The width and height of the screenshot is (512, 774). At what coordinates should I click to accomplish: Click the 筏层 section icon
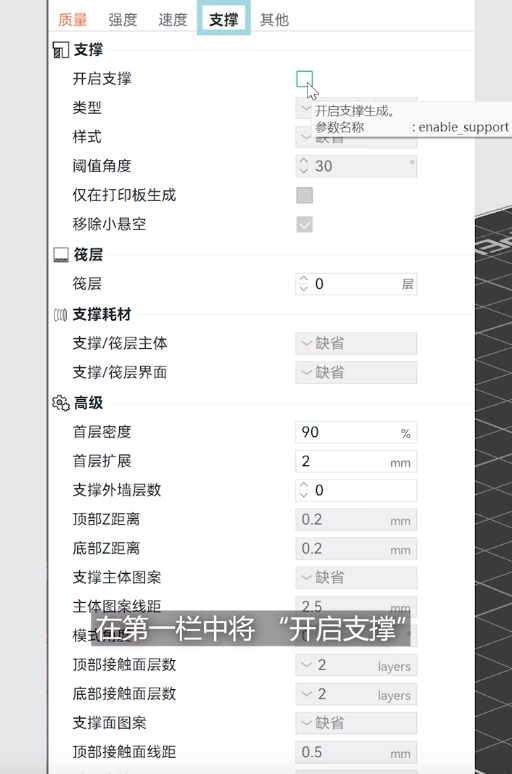point(60,255)
